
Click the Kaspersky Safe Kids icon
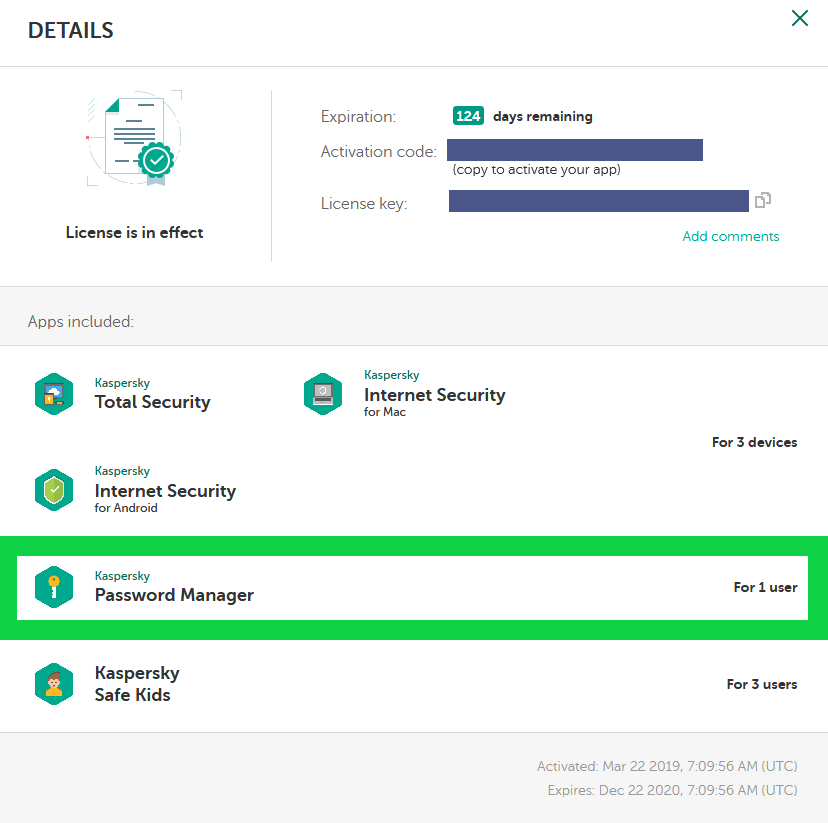coord(54,684)
